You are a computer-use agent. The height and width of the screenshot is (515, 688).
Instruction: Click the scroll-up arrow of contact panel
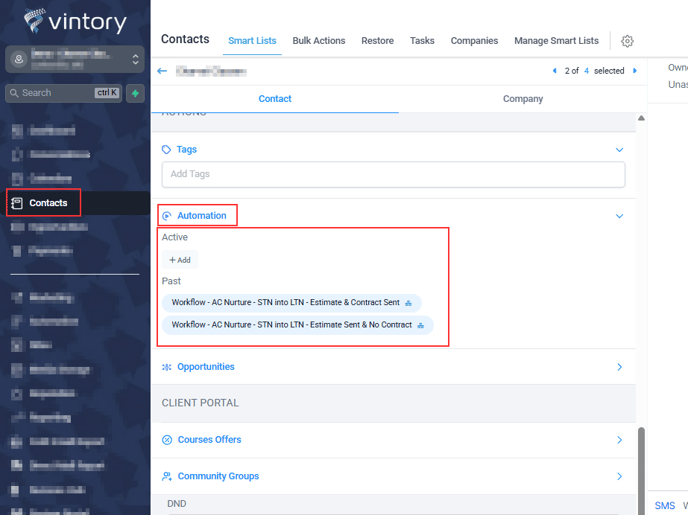pyautogui.click(x=641, y=118)
